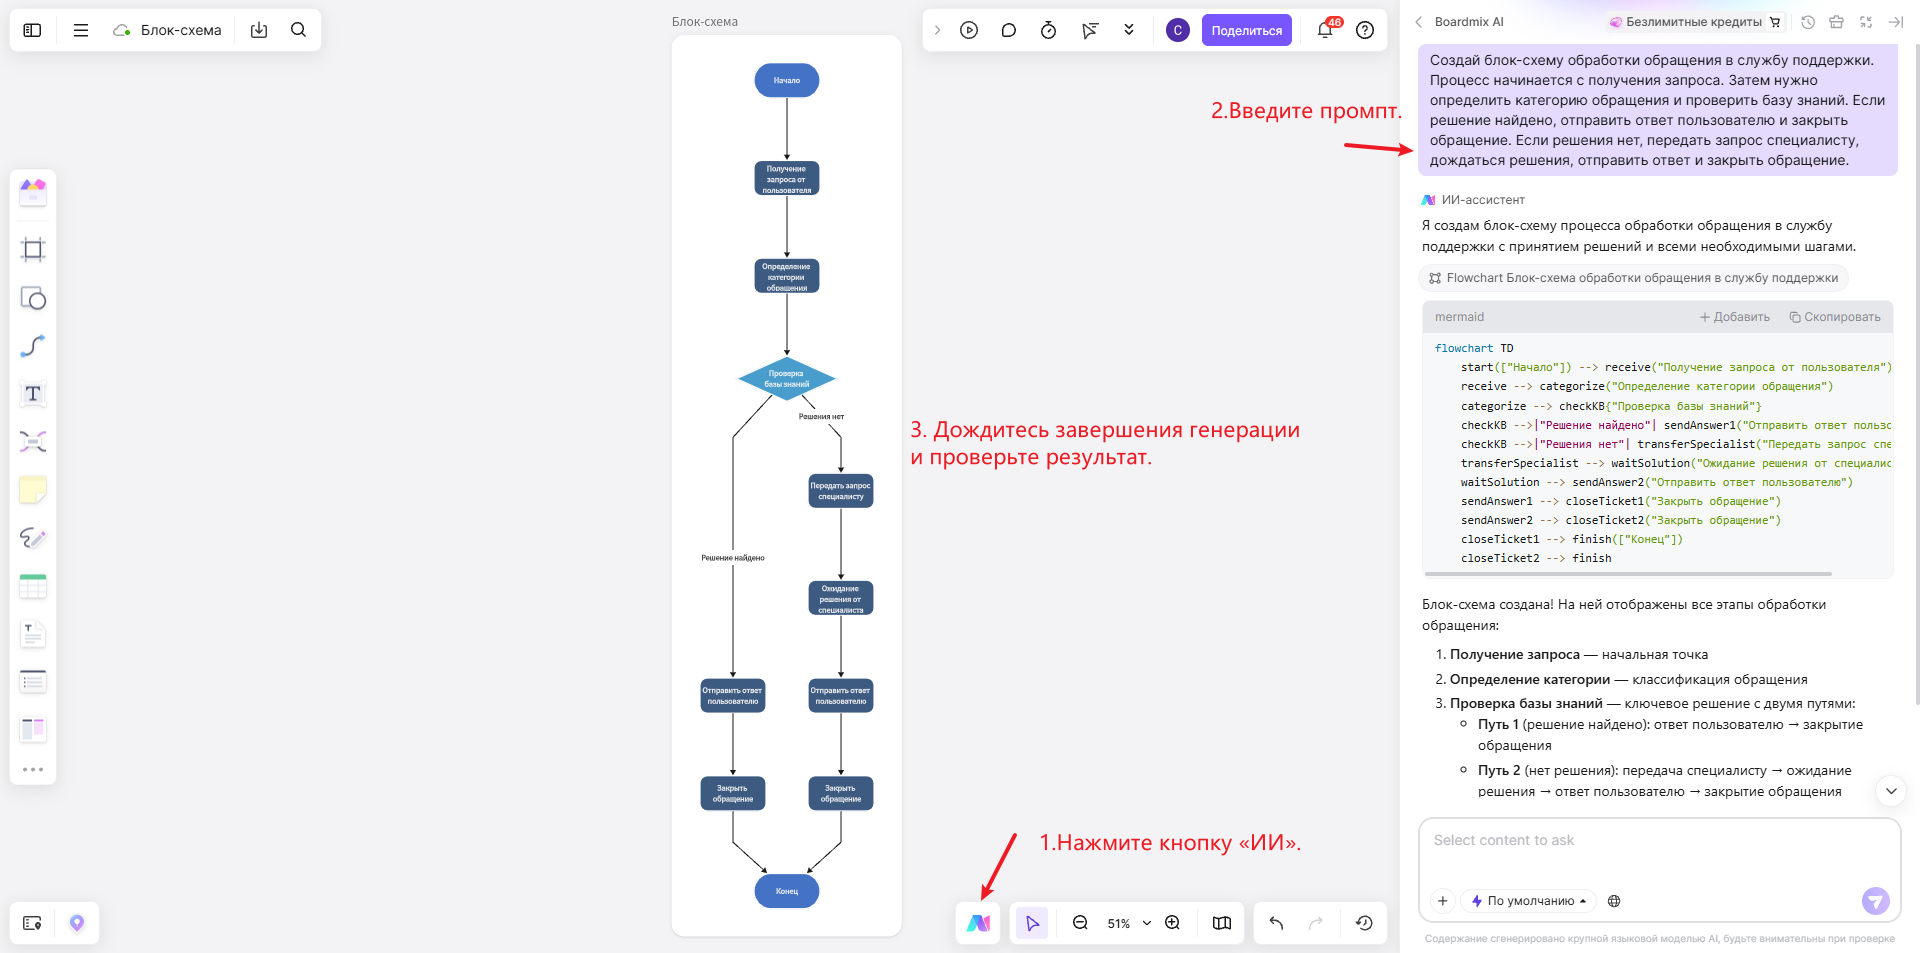Open zoom level 51% dropdown
Viewport: 1920px width, 953px height.
tap(1129, 923)
